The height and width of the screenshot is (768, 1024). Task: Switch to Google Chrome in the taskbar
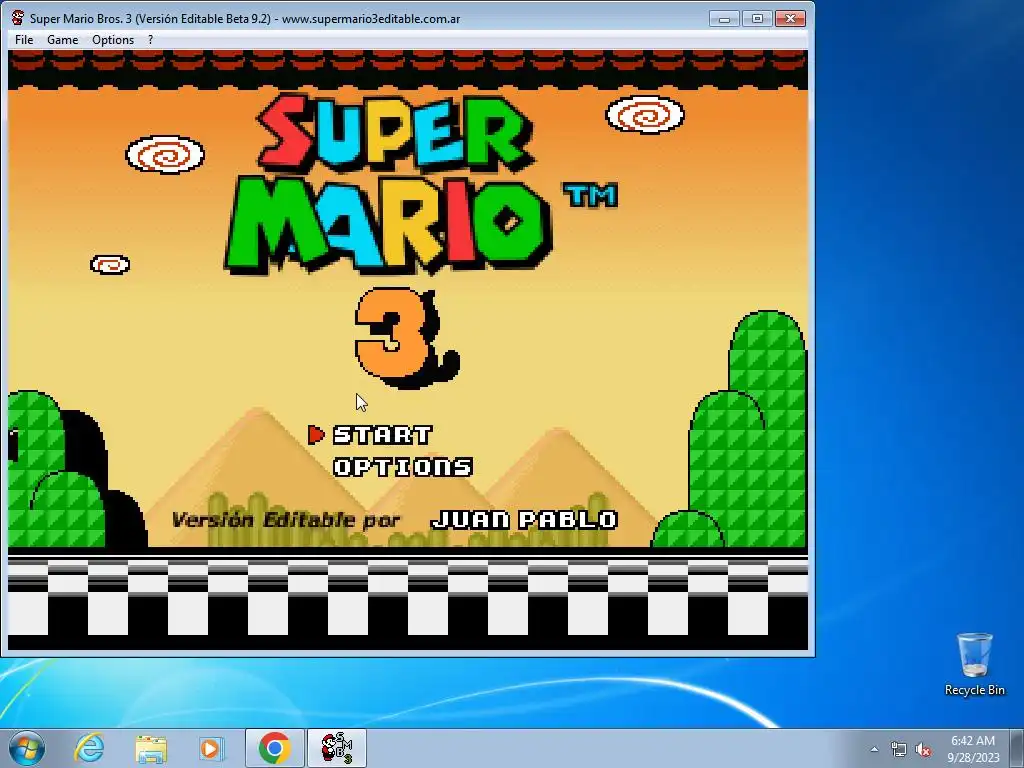point(274,748)
